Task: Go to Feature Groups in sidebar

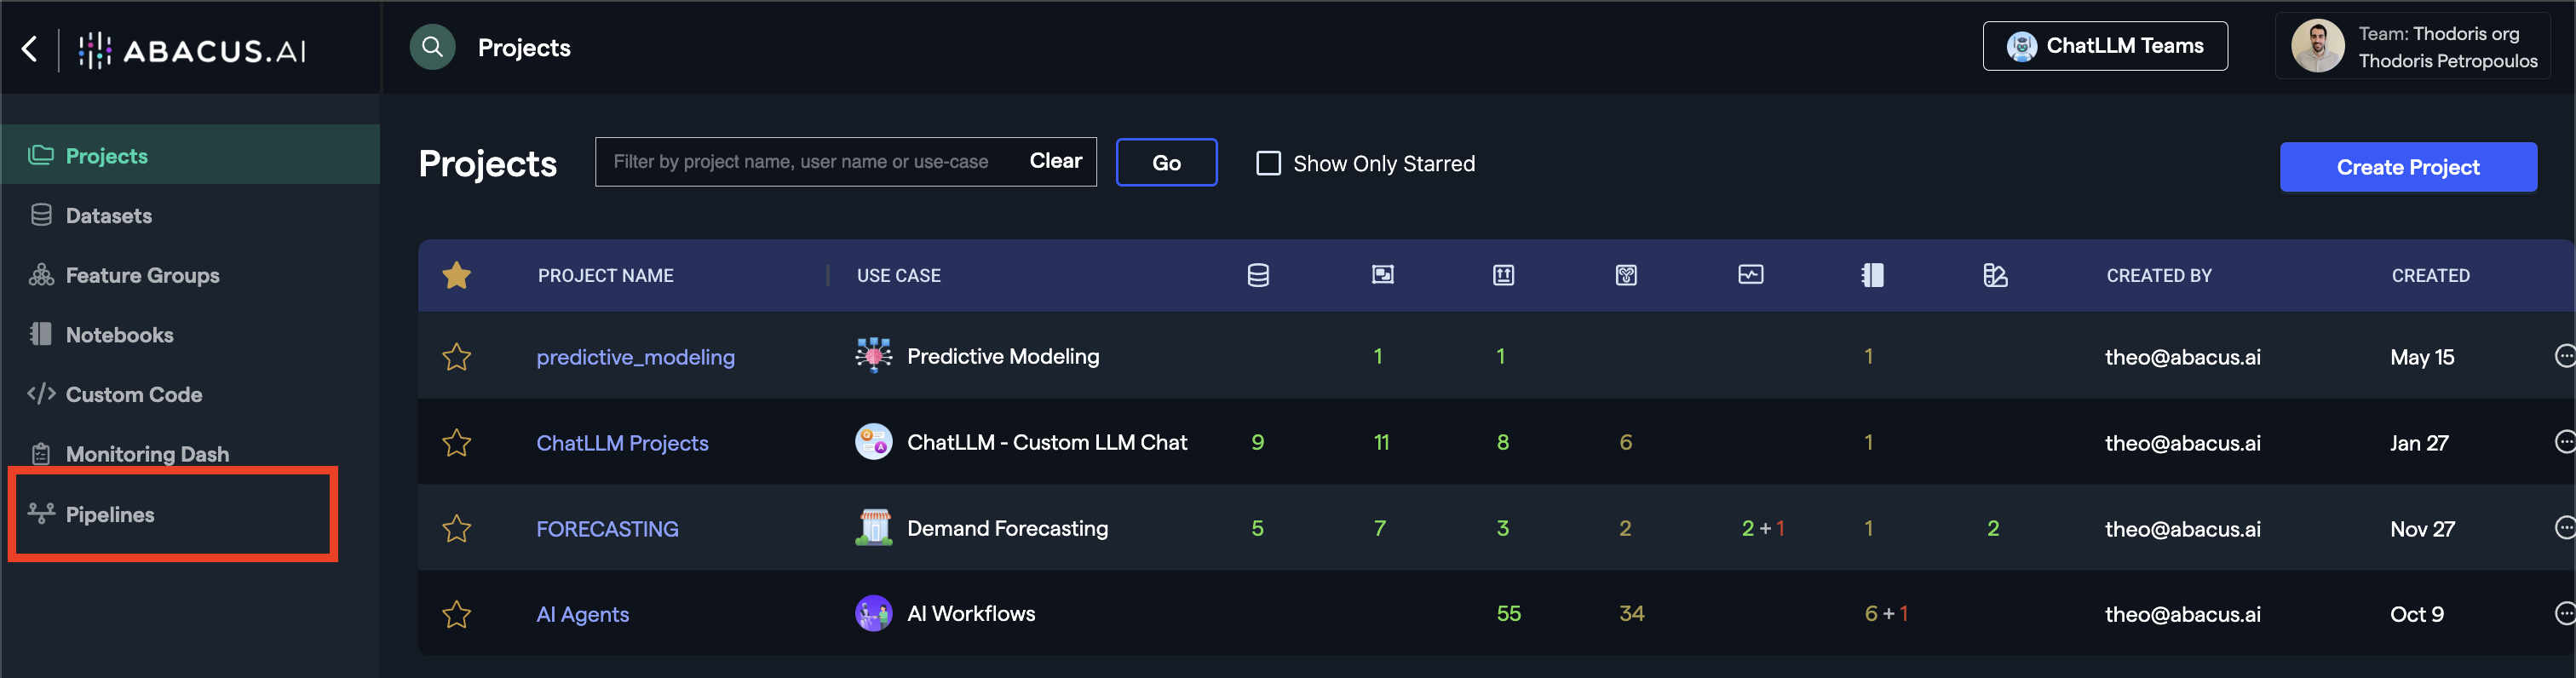Action: click(142, 275)
